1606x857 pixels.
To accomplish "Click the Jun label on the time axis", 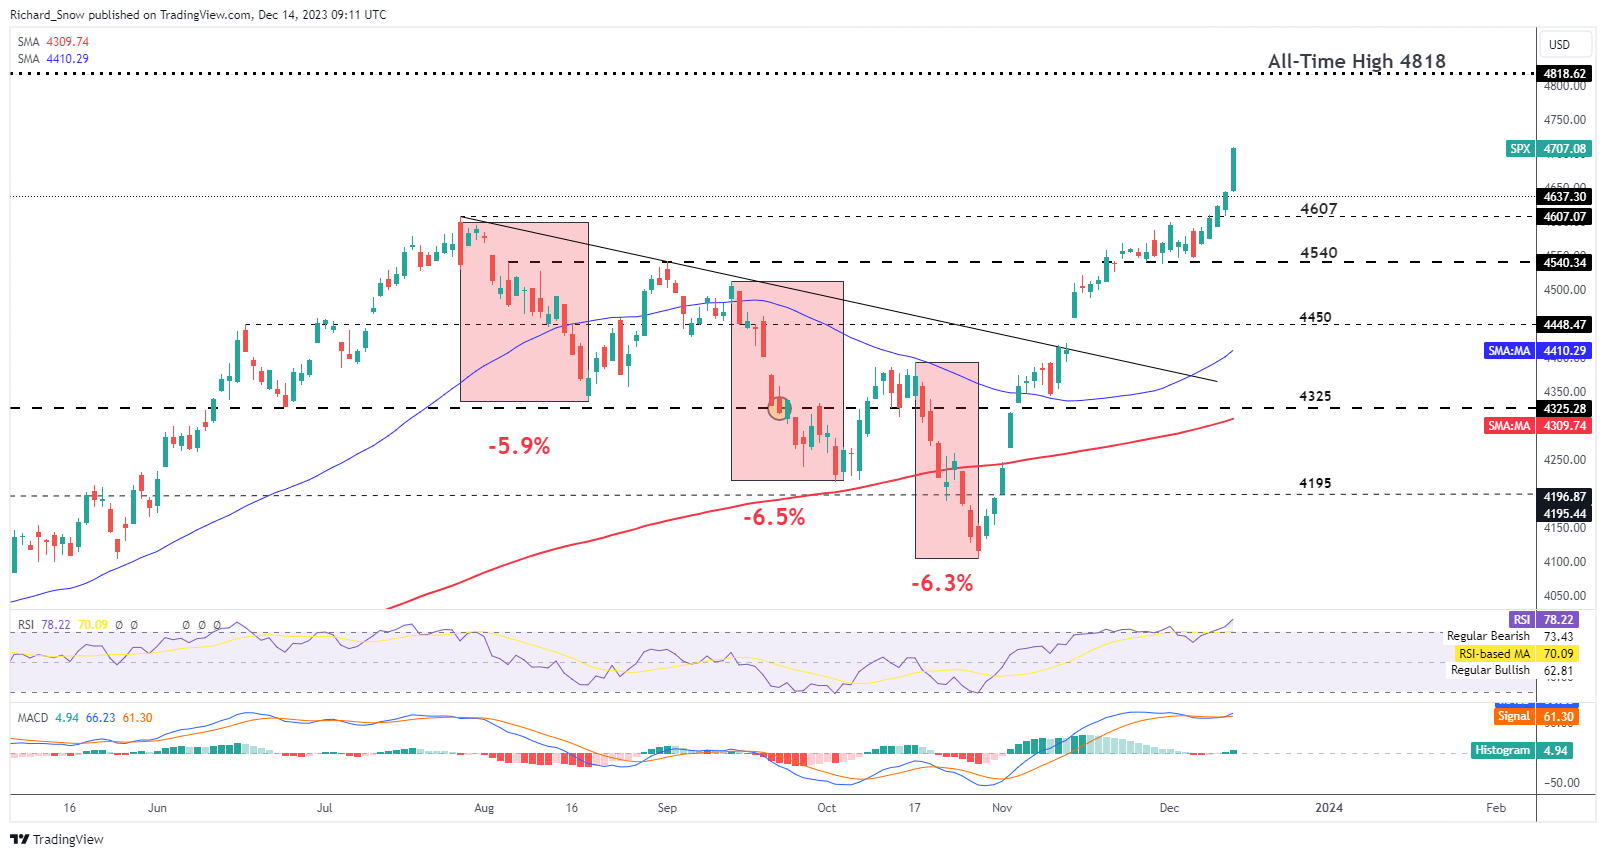I will [x=157, y=808].
